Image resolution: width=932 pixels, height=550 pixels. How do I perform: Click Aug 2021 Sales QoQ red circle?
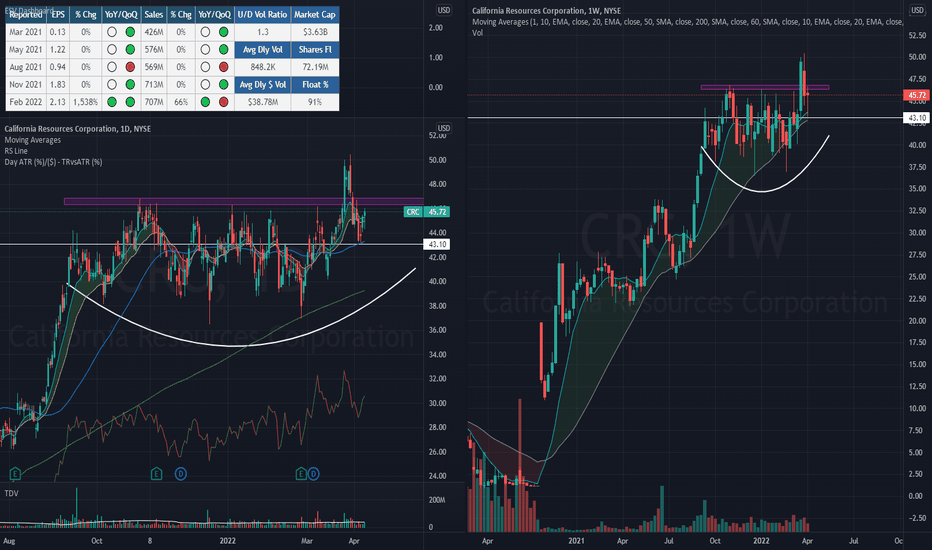tap(223, 67)
